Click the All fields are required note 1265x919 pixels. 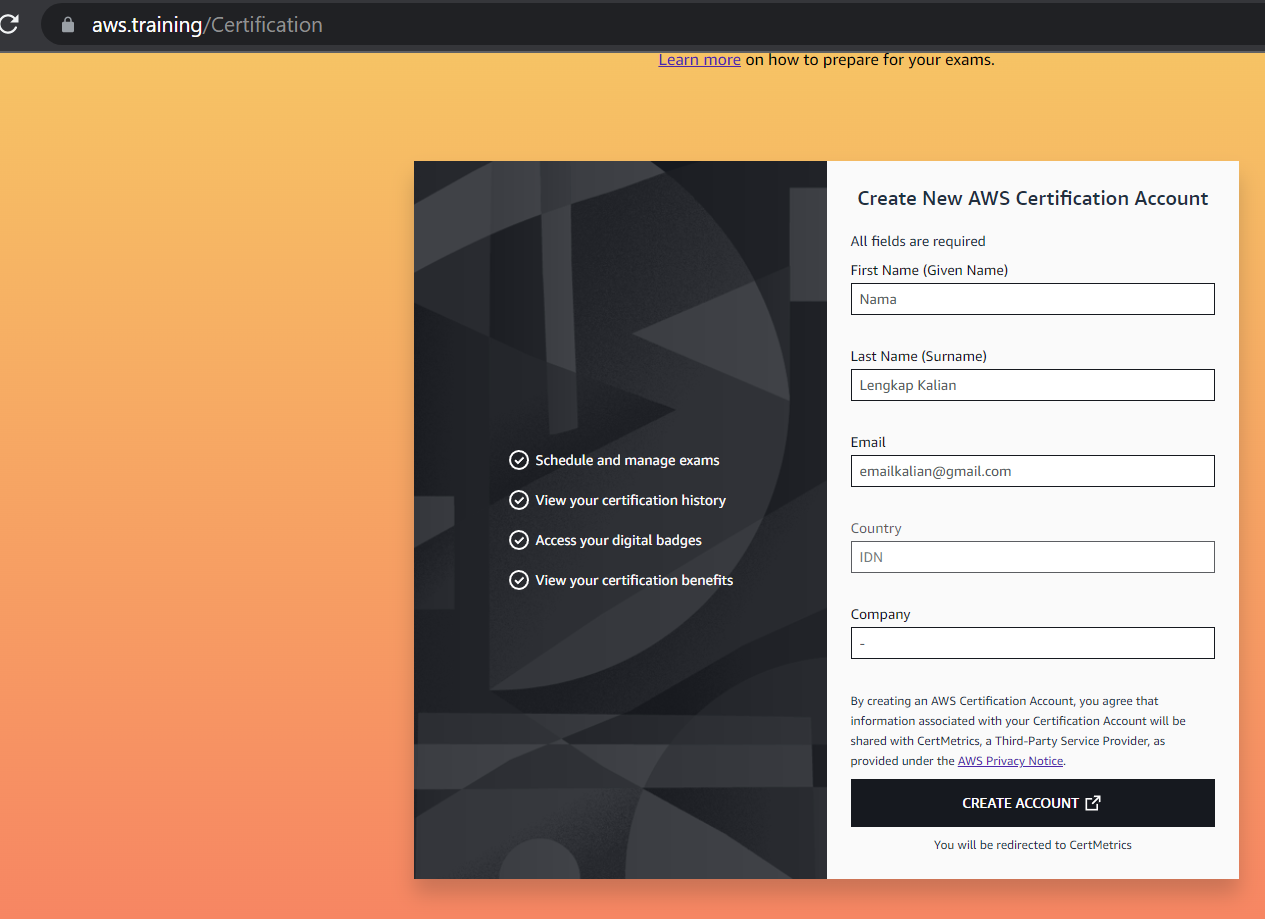[918, 241]
